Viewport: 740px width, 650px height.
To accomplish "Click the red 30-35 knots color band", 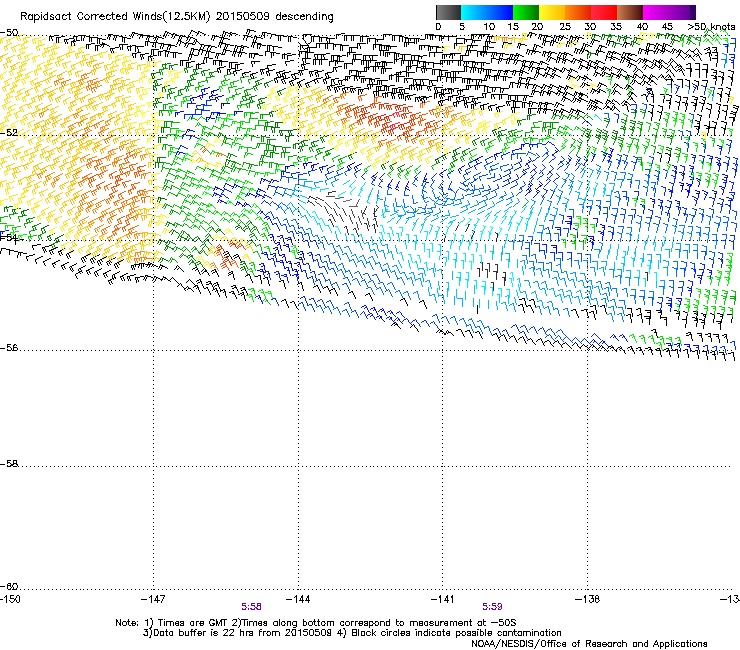I will click(x=604, y=12).
